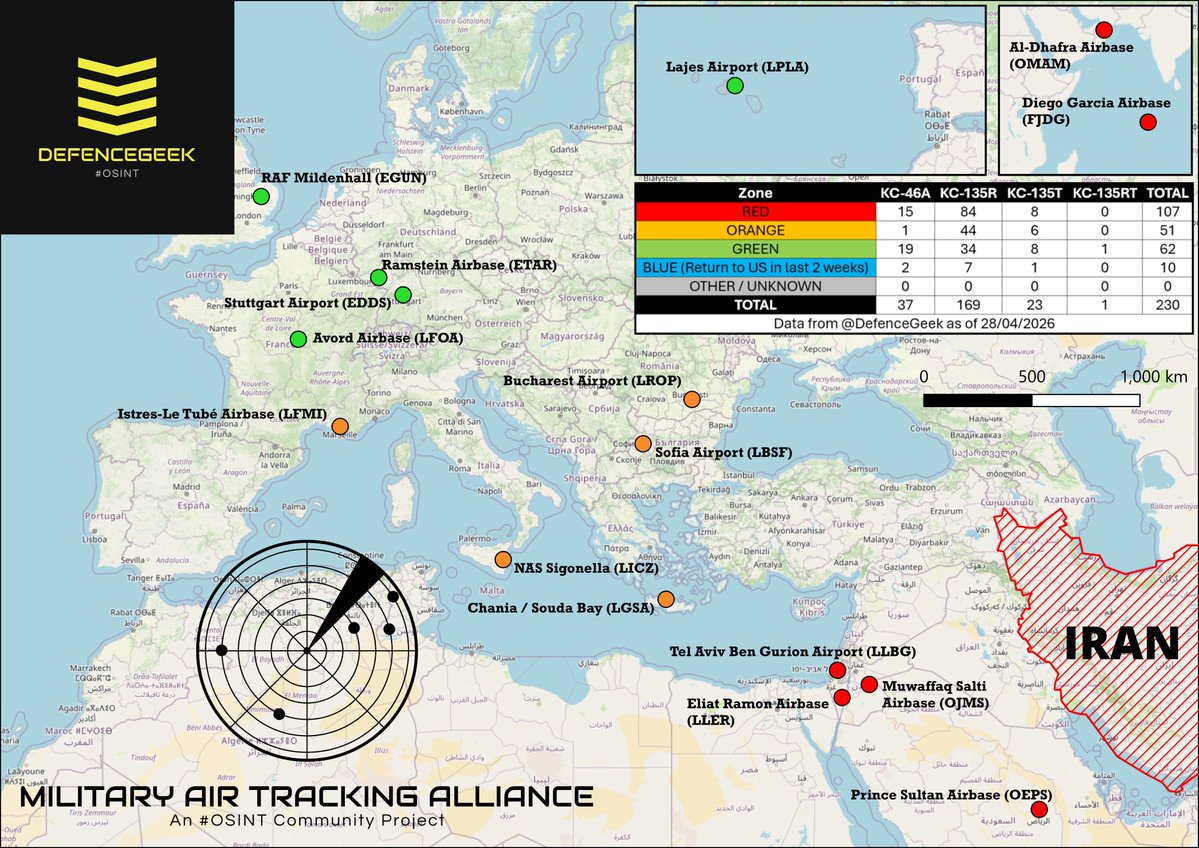Screen dimensions: 1199x848
Task: Click the NAS Sigonella orange marker
Action: [x=502, y=559]
